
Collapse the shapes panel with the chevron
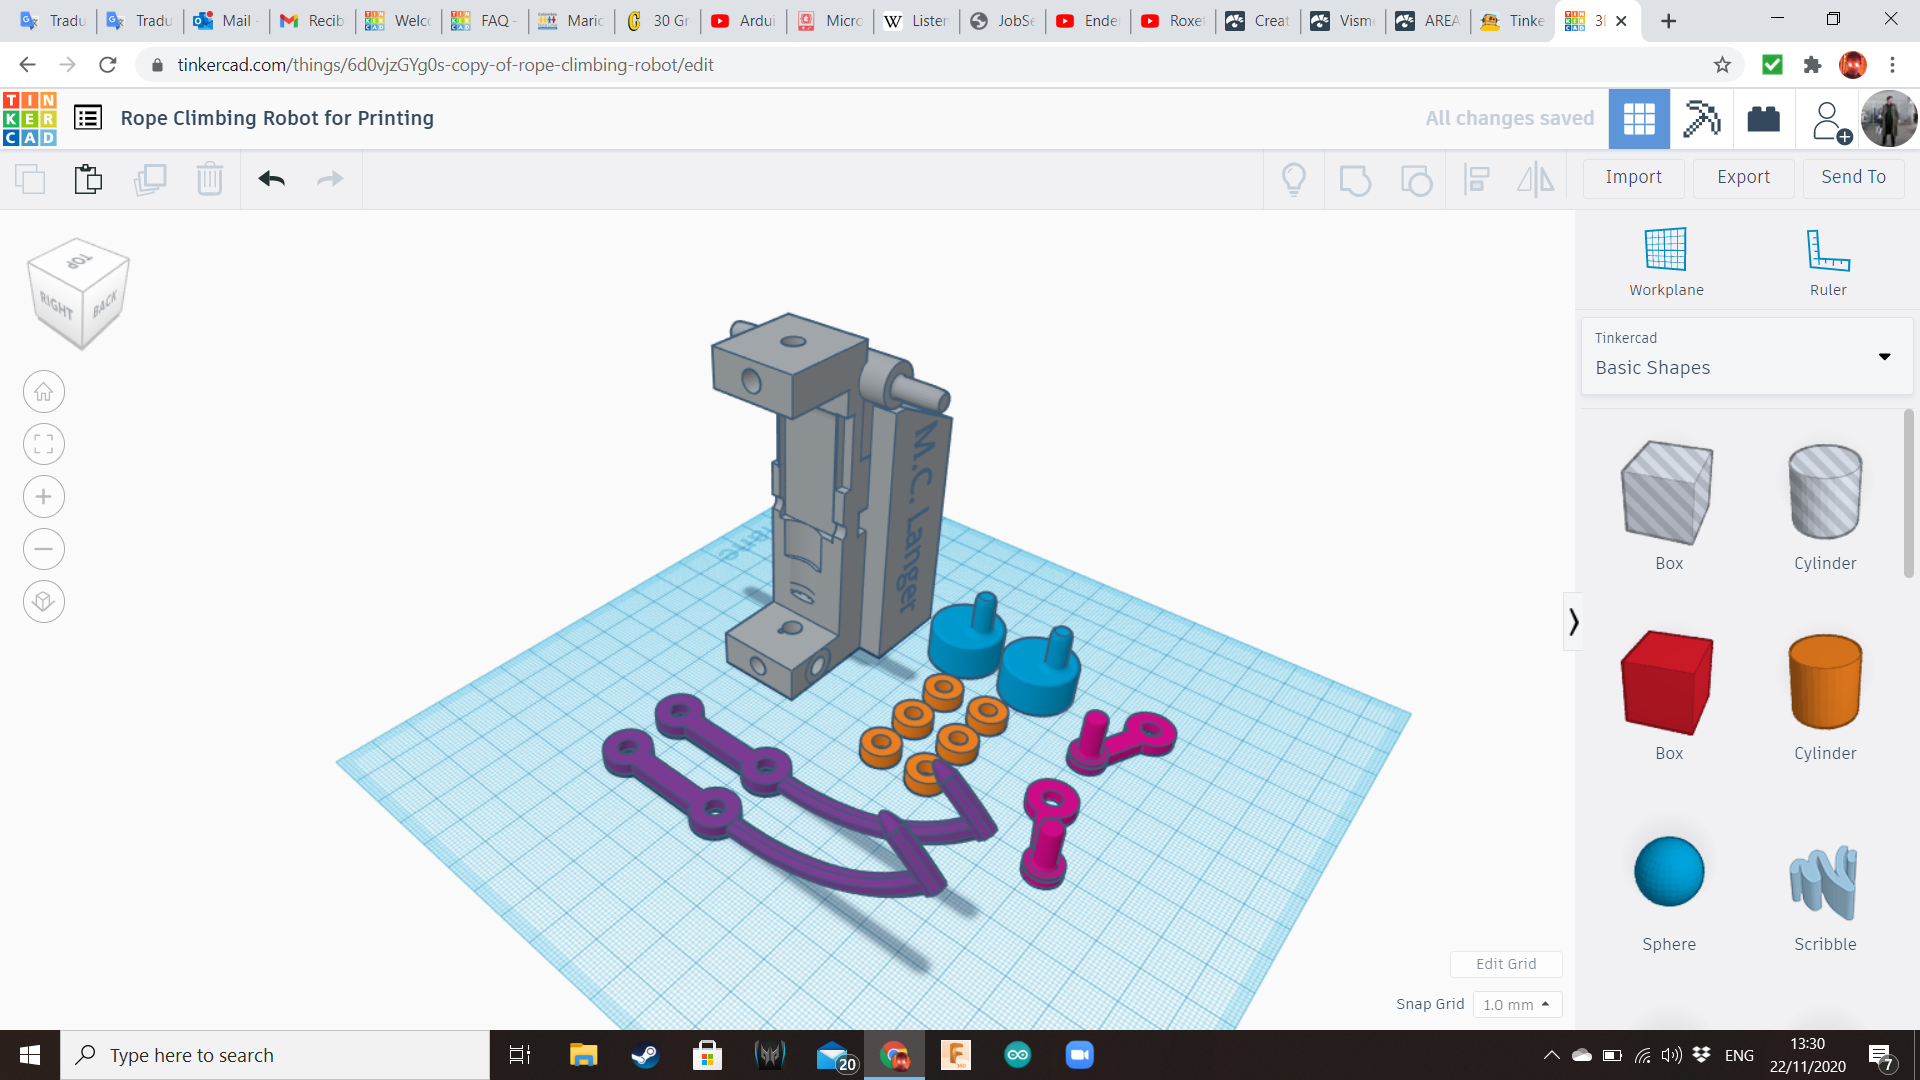point(1573,621)
